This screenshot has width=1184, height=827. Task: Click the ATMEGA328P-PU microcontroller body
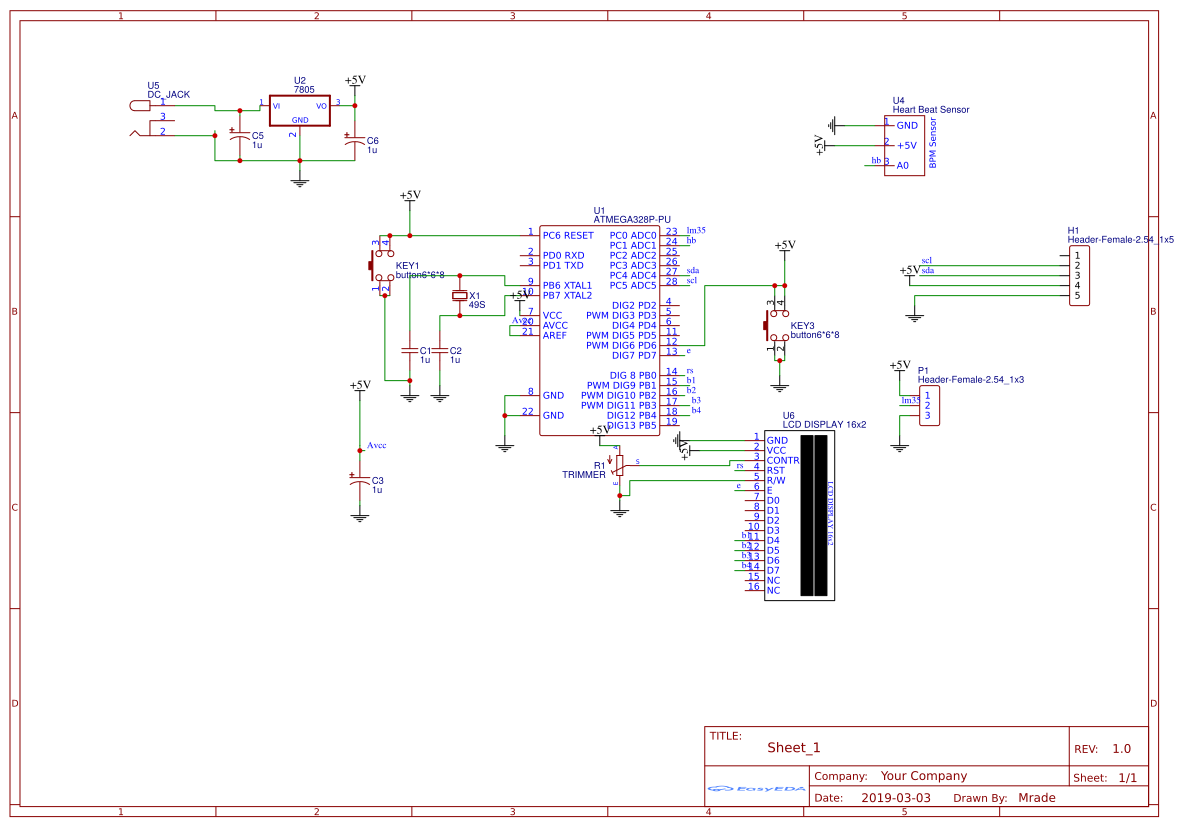pos(598,330)
